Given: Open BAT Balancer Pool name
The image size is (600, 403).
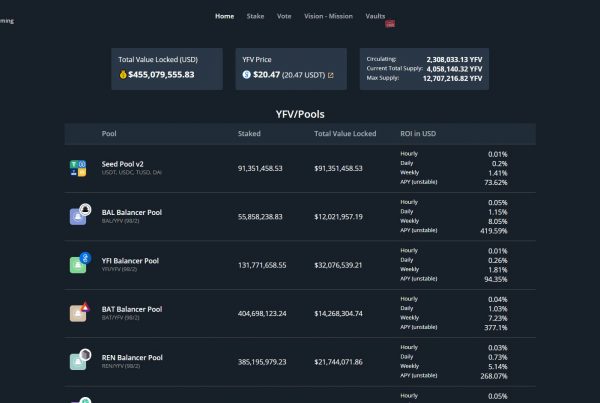Looking at the screenshot, I should (x=132, y=309).
